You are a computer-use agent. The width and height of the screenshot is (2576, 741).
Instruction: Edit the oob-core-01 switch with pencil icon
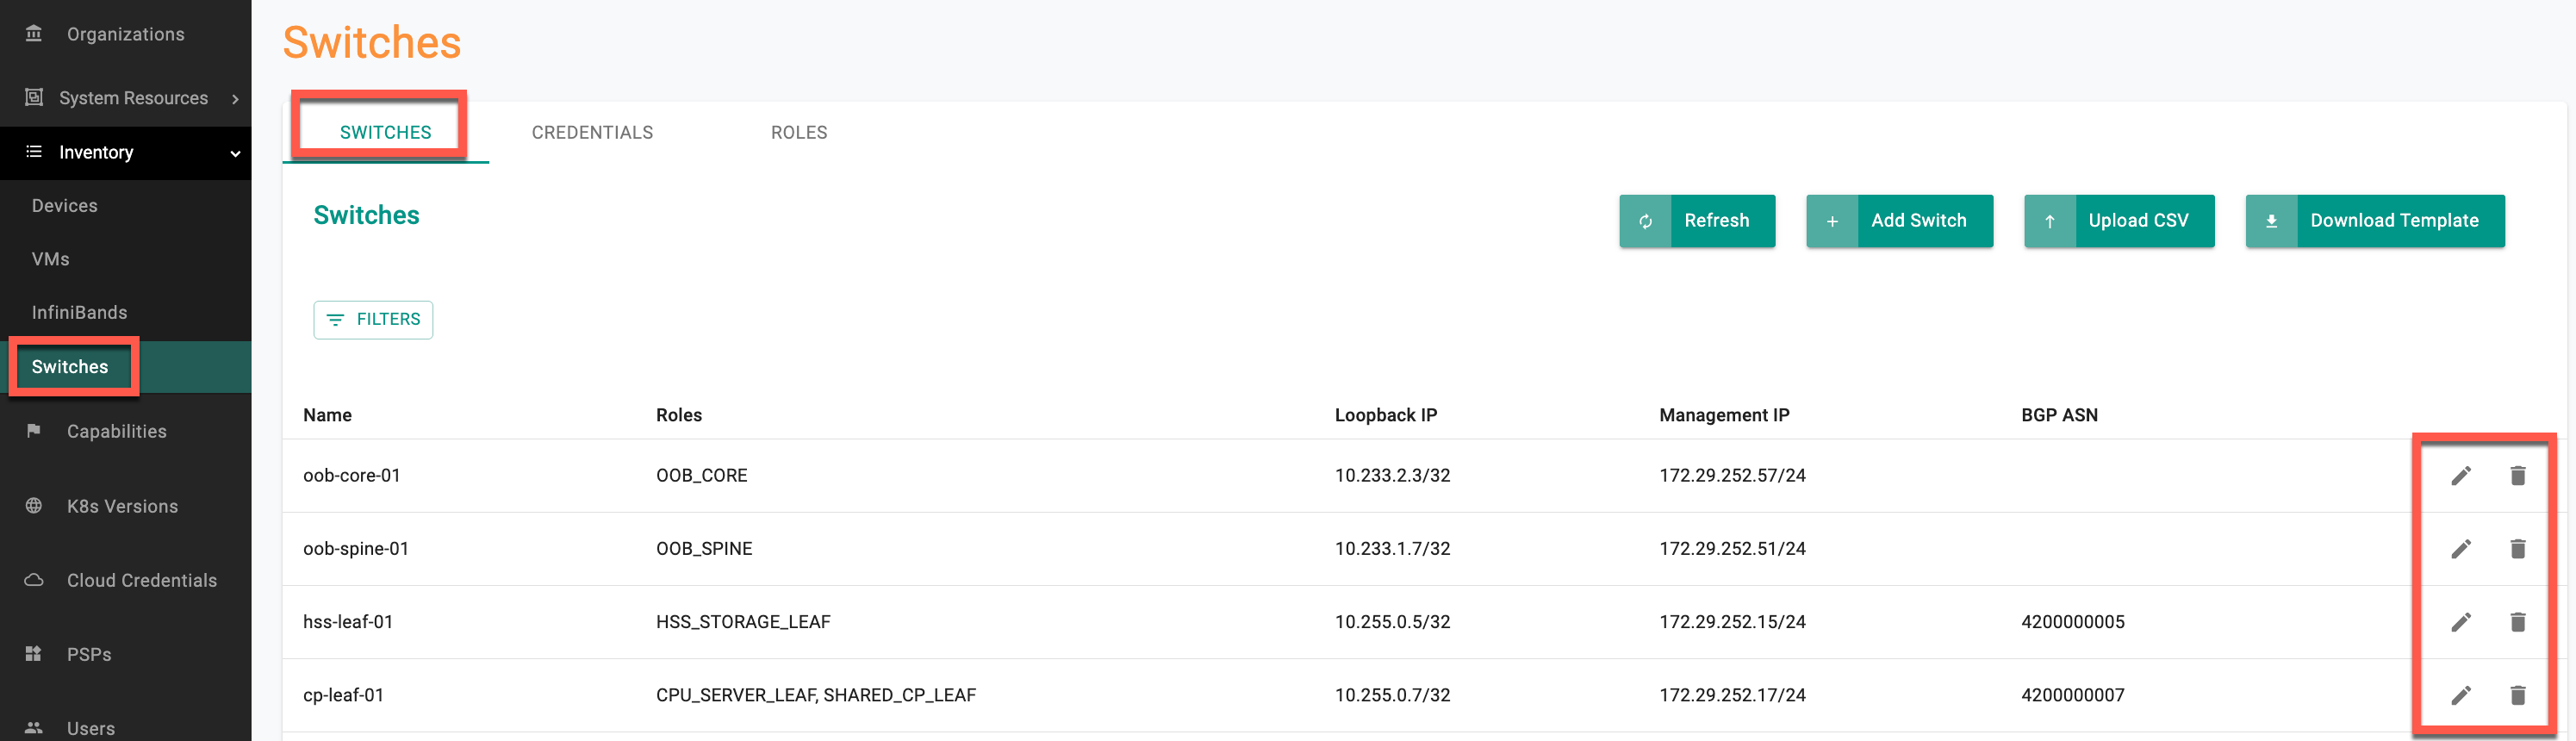2461,476
